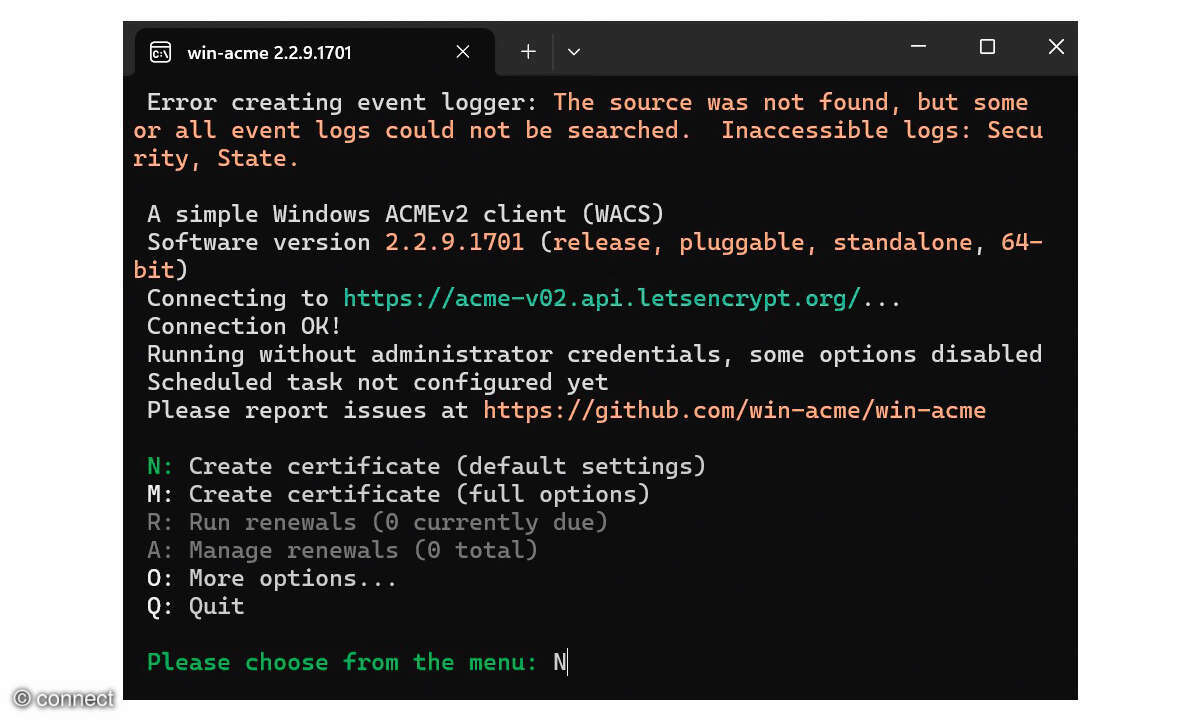Close the terminal window

click(1056, 47)
